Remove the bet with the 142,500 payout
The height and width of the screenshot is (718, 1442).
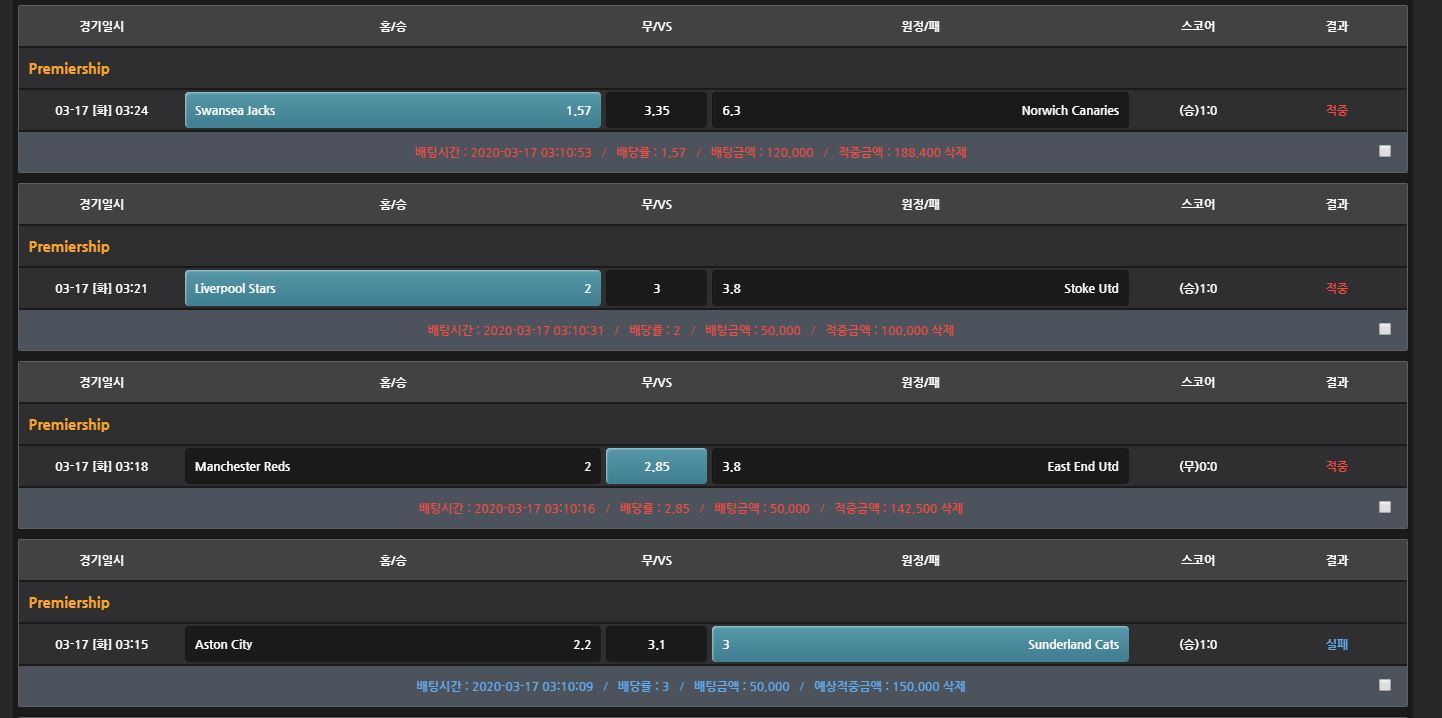click(x=951, y=509)
